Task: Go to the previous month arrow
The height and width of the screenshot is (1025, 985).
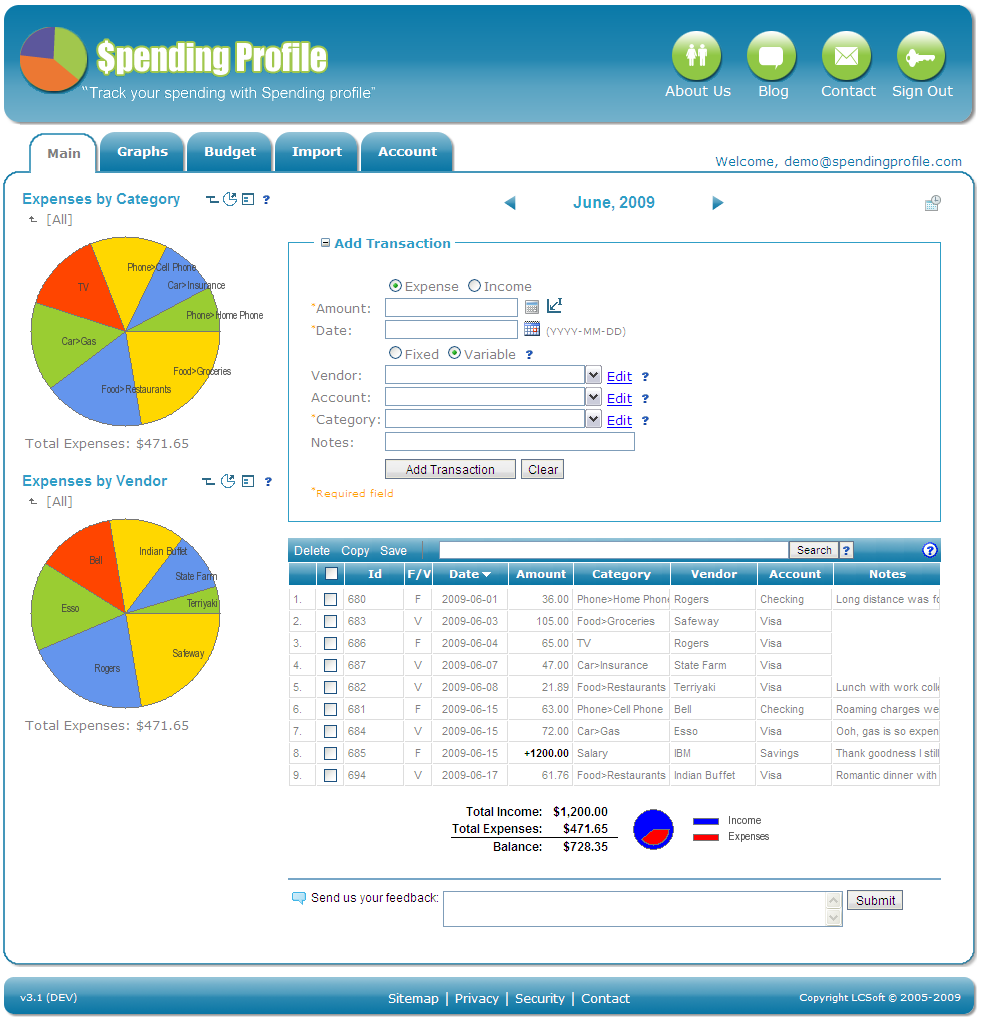Action: (x=510, y=203)
